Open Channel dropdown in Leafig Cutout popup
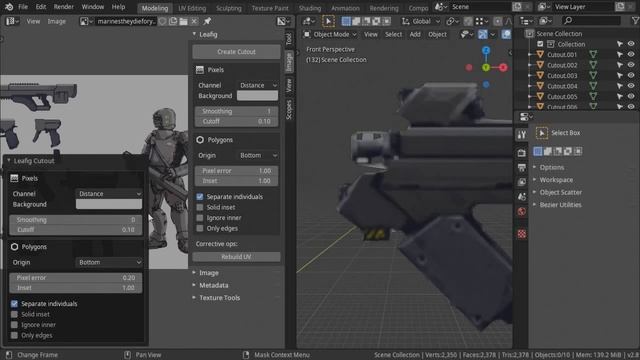 tap(109, 194)
